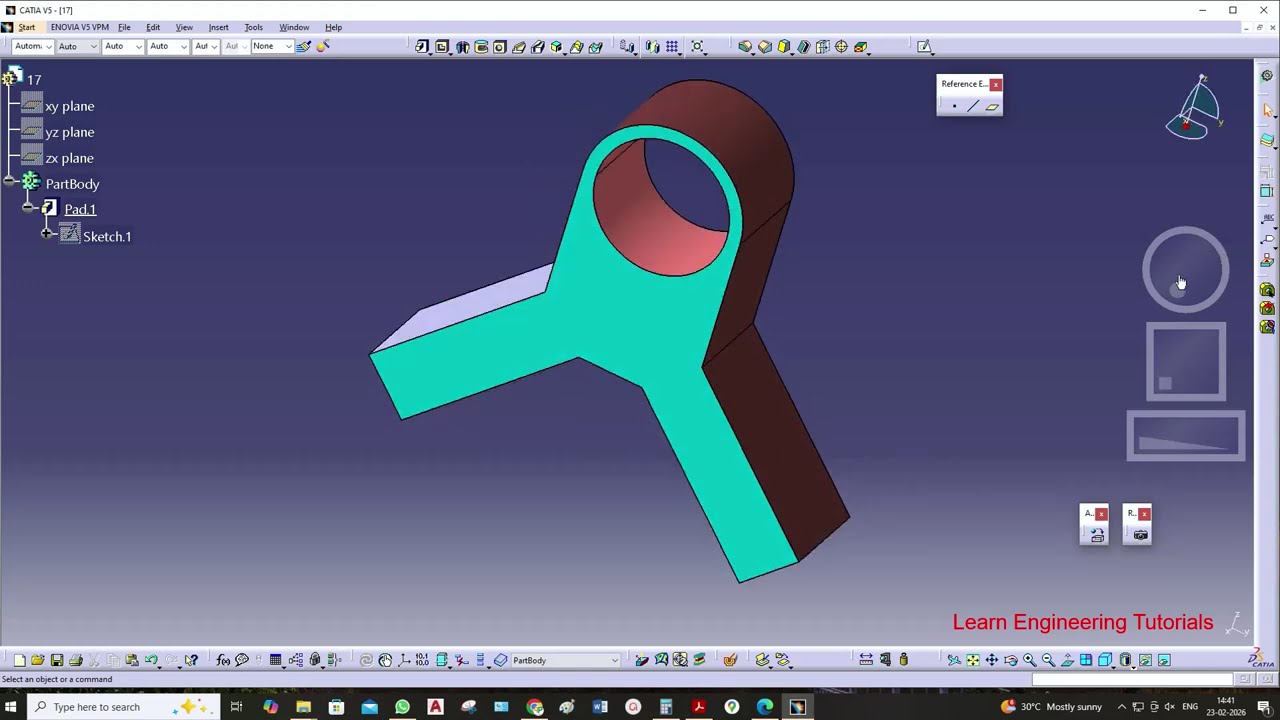Click the Line tool in Reference Elements
This screenshot has width=1280, height=720.
tap(973, 106)
